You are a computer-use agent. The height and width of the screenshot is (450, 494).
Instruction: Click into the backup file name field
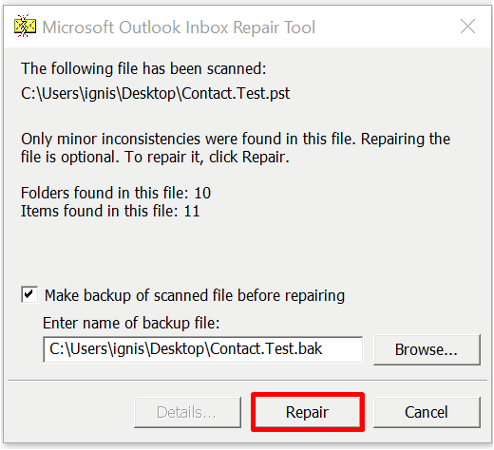click(x=203, y=349)
